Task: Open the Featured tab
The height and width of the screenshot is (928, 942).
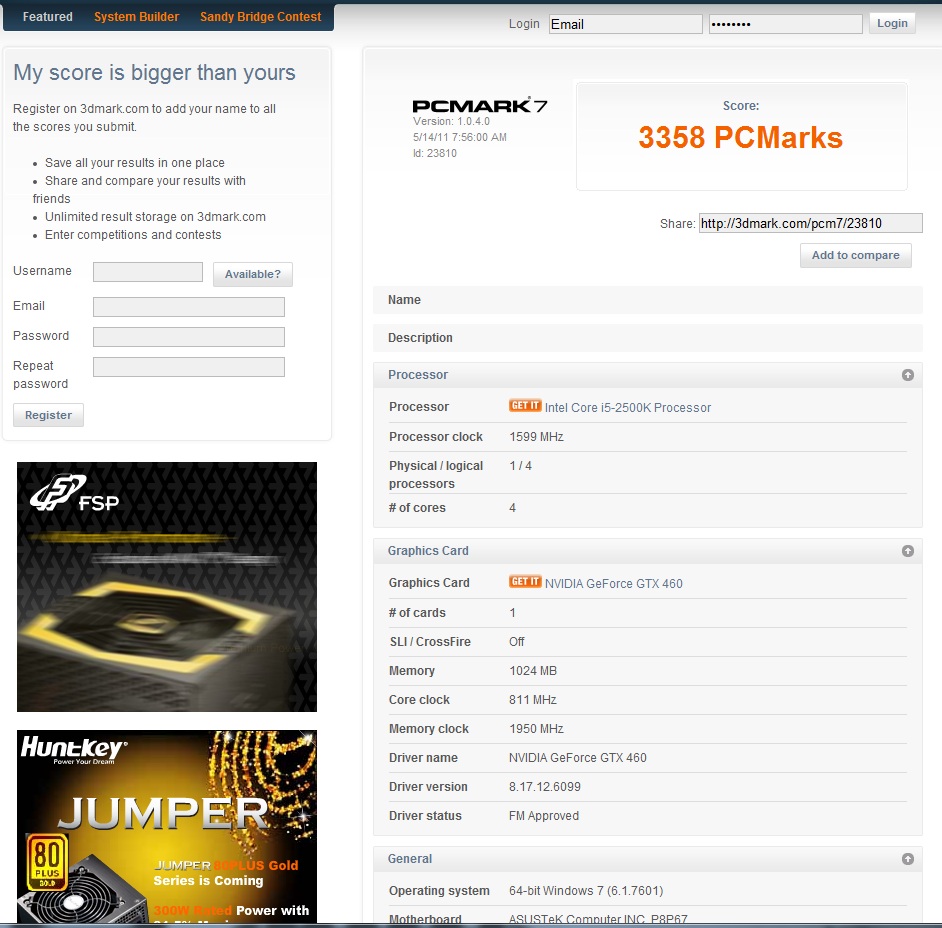Action: tap(47, 17)
